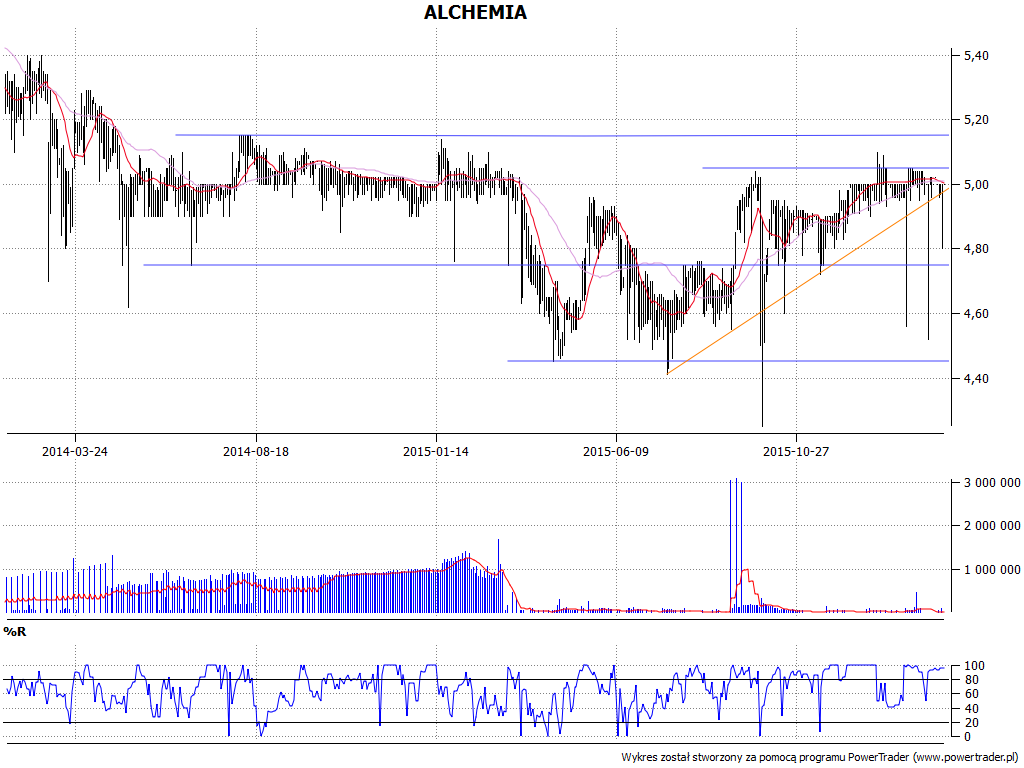The height and width of the screenshot is (768, 1024).
Task: Click the 2015-06-09 date label
Action: tap(616, 451)
